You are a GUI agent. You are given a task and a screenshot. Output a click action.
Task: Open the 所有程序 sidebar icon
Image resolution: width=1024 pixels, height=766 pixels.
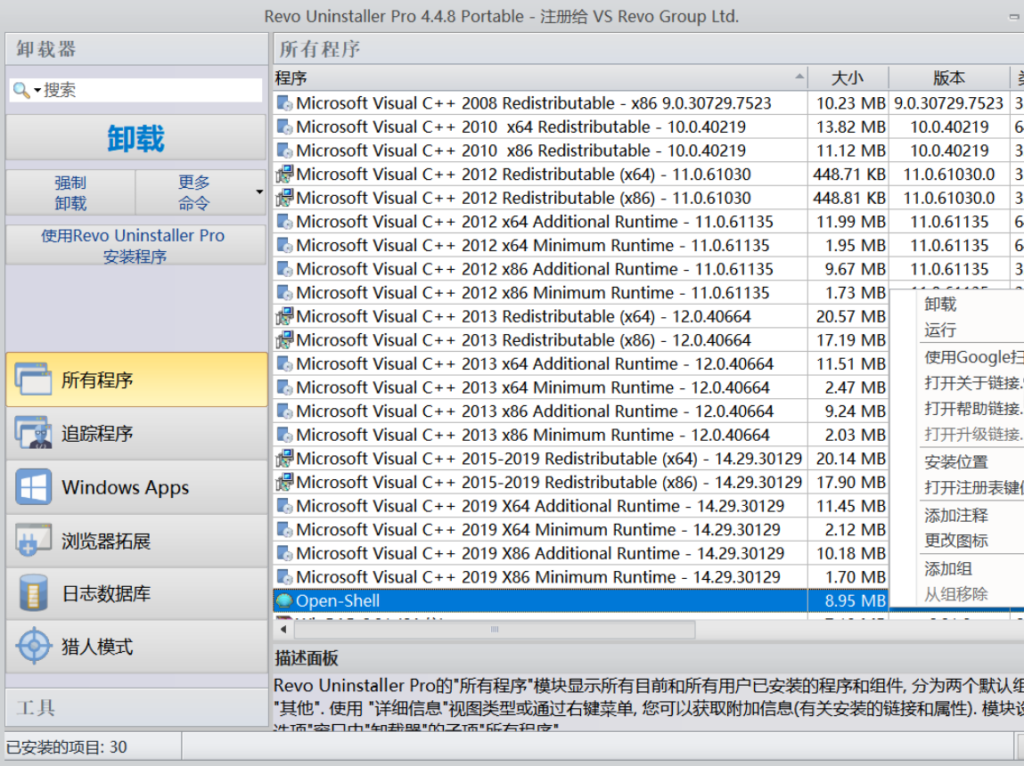33,379
